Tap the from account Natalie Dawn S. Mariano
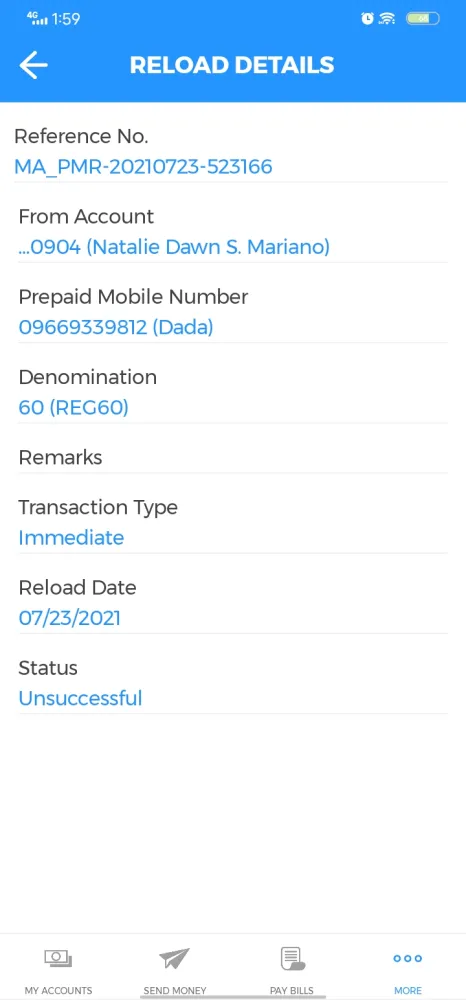Viewport: 466px width, 1000px height. pyautogui.click(x=174, y=247)
